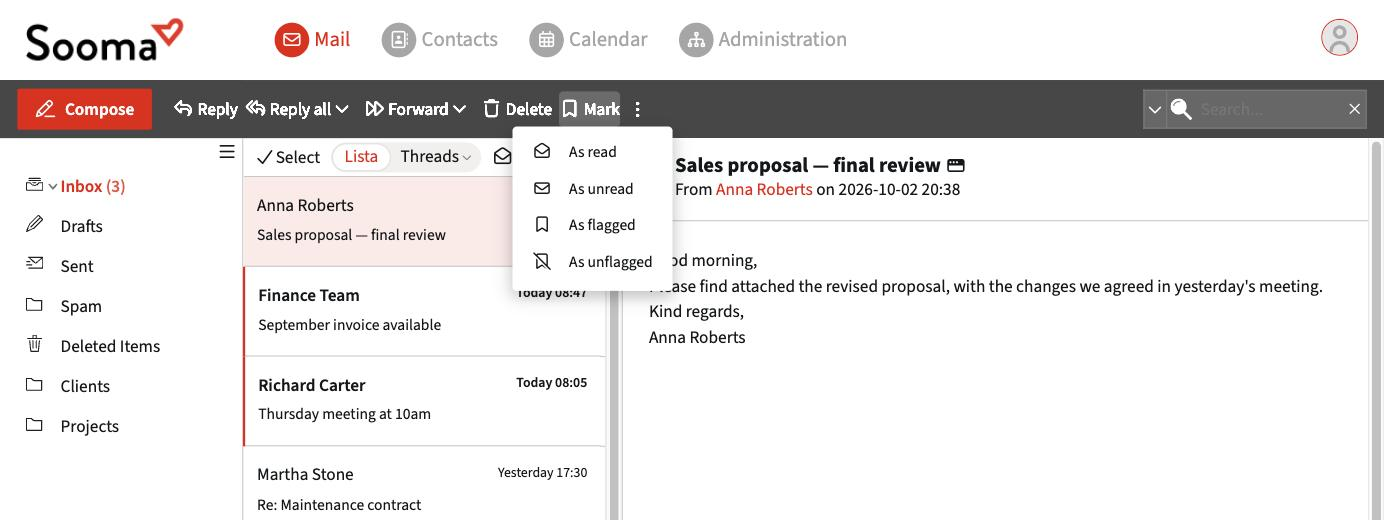Open Inbox (3) folder
Viewport: 1384px width, 520px height.
[x=93, y=186]
